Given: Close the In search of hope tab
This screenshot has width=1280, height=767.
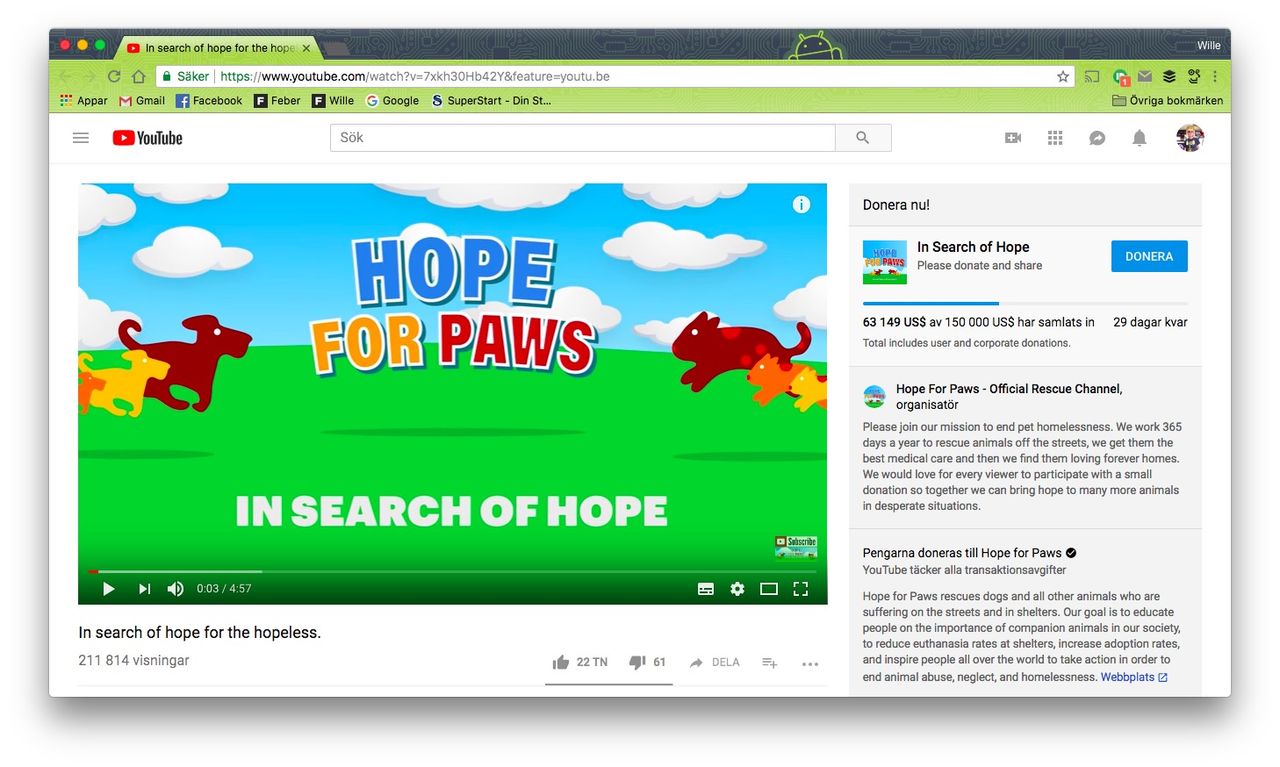Looking at the screenshot, I should [x=306, y=48].
